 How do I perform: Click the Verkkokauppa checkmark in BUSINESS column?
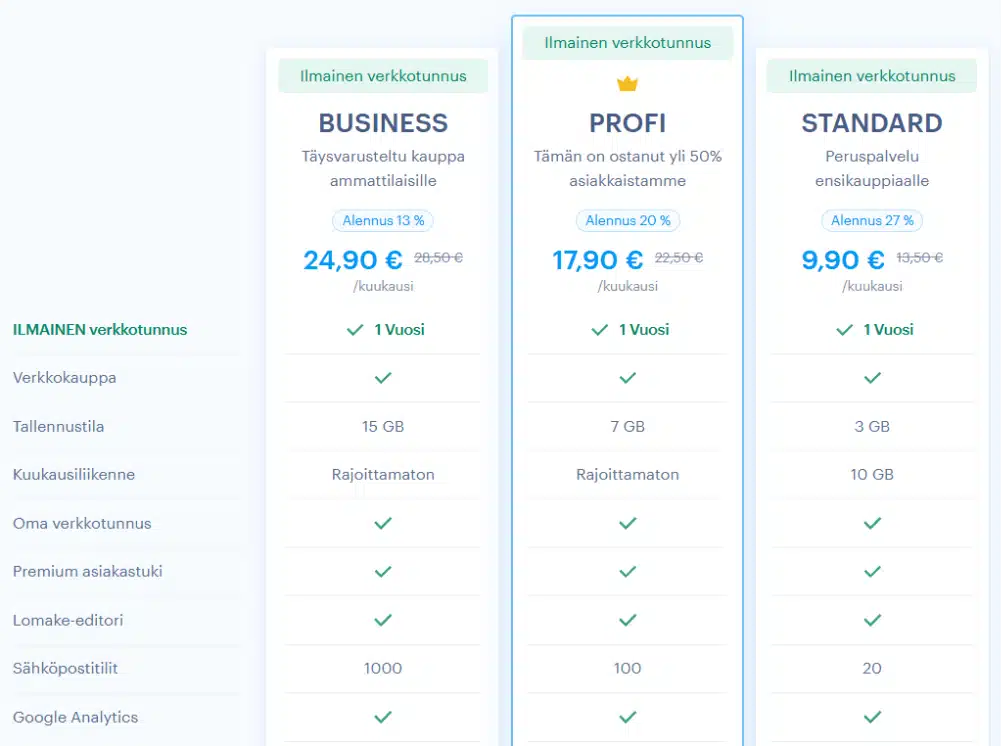383,378
